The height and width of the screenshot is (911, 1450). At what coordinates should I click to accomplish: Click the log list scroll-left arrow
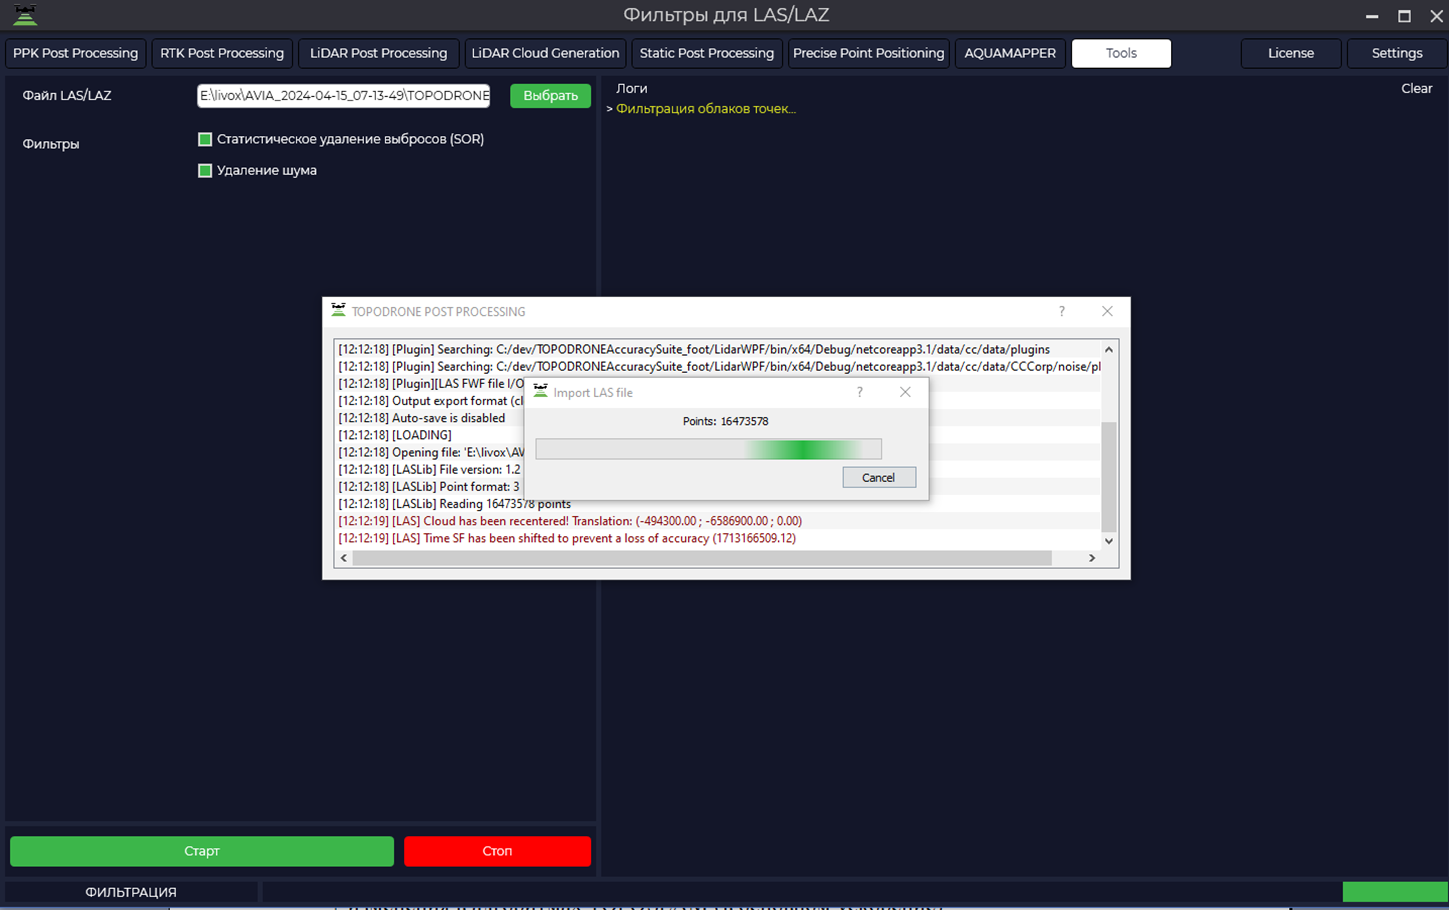(x=344, y=558)
